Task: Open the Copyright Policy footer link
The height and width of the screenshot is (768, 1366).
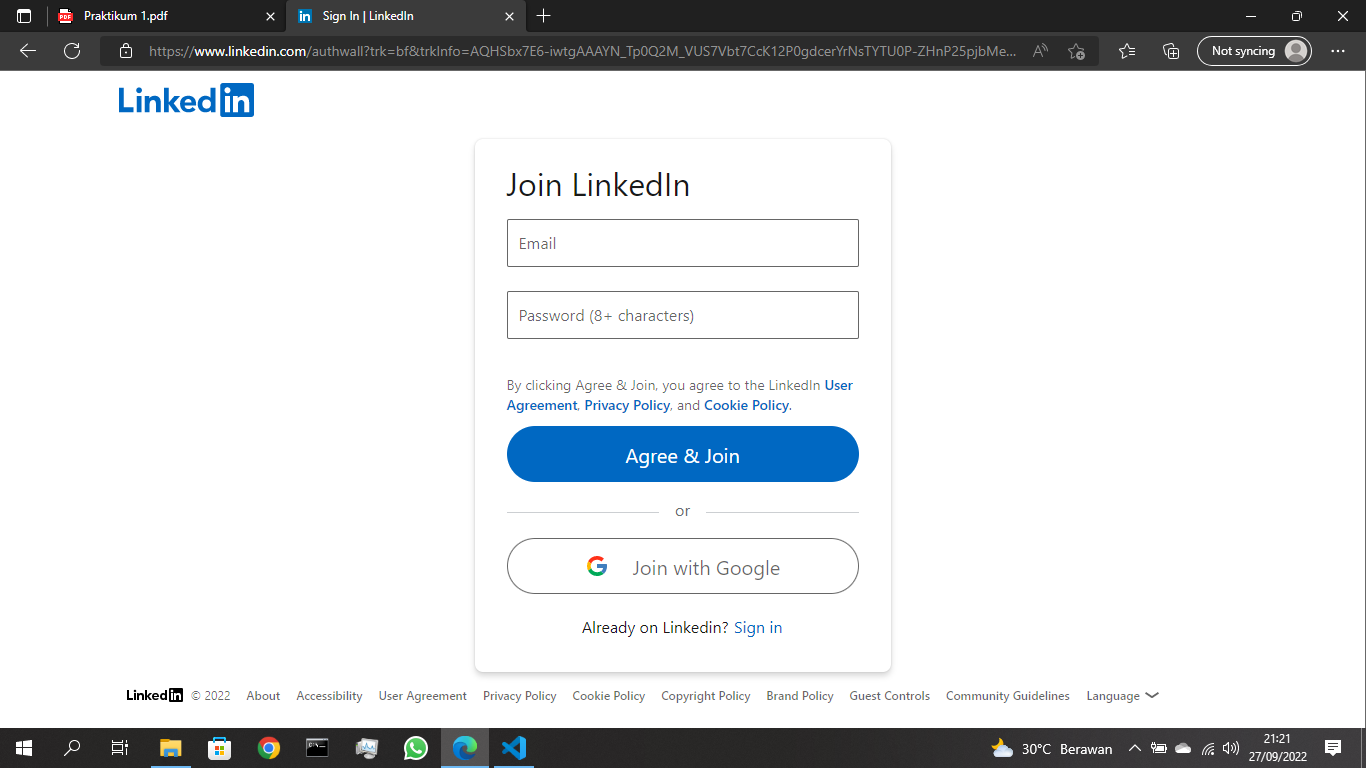Action: pos(705,696)
